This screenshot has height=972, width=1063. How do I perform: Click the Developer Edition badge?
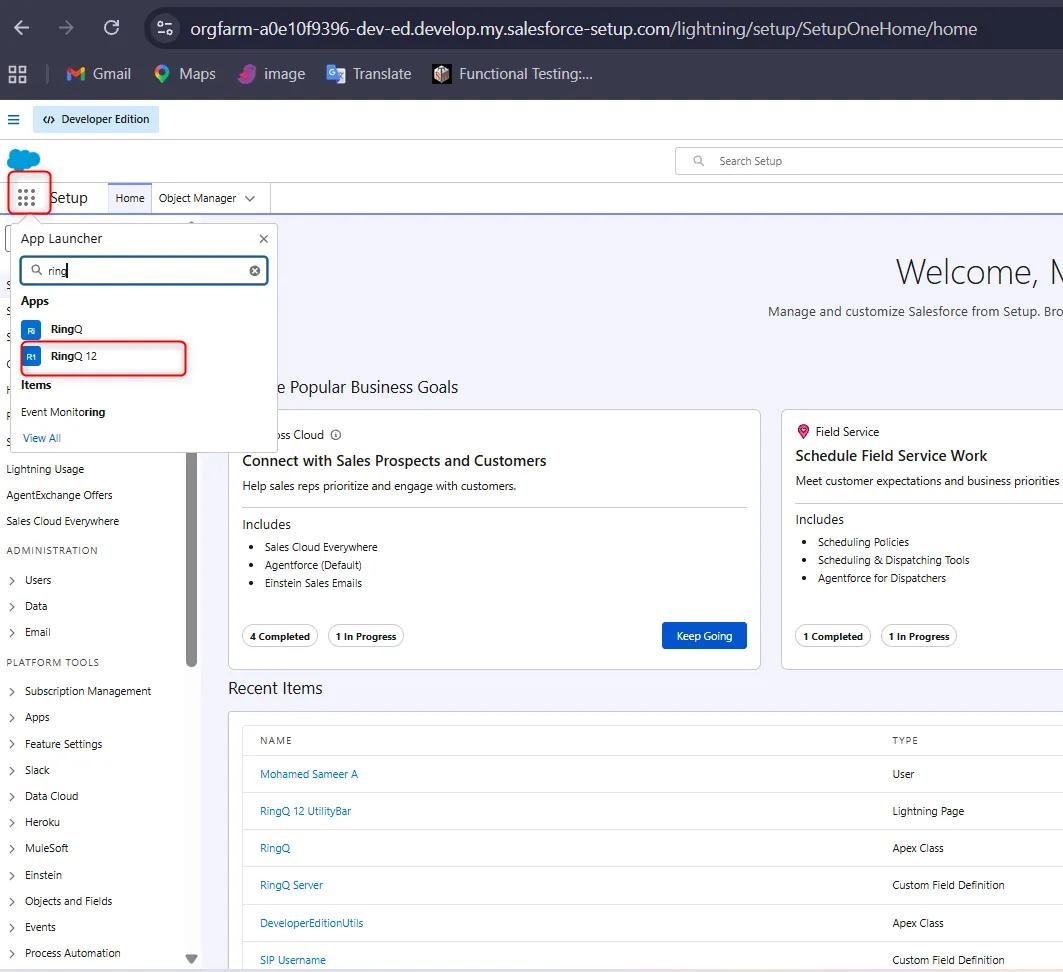96,119
